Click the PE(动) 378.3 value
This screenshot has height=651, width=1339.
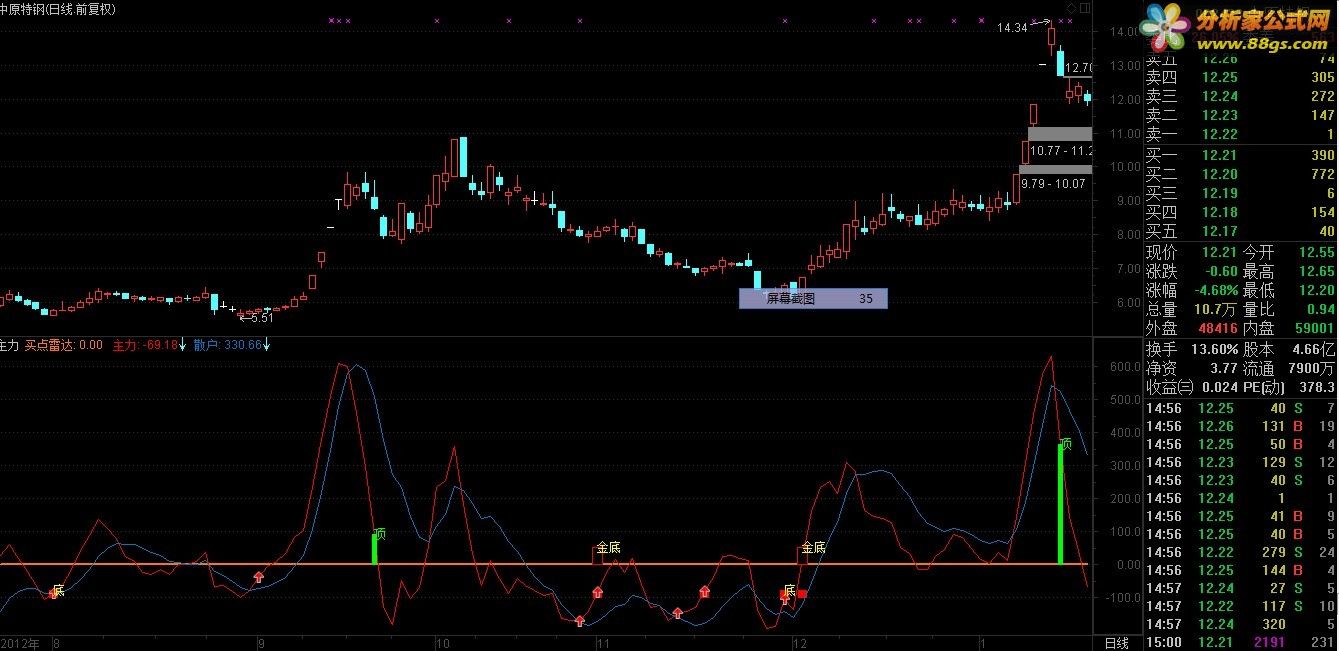(1316, 387)
